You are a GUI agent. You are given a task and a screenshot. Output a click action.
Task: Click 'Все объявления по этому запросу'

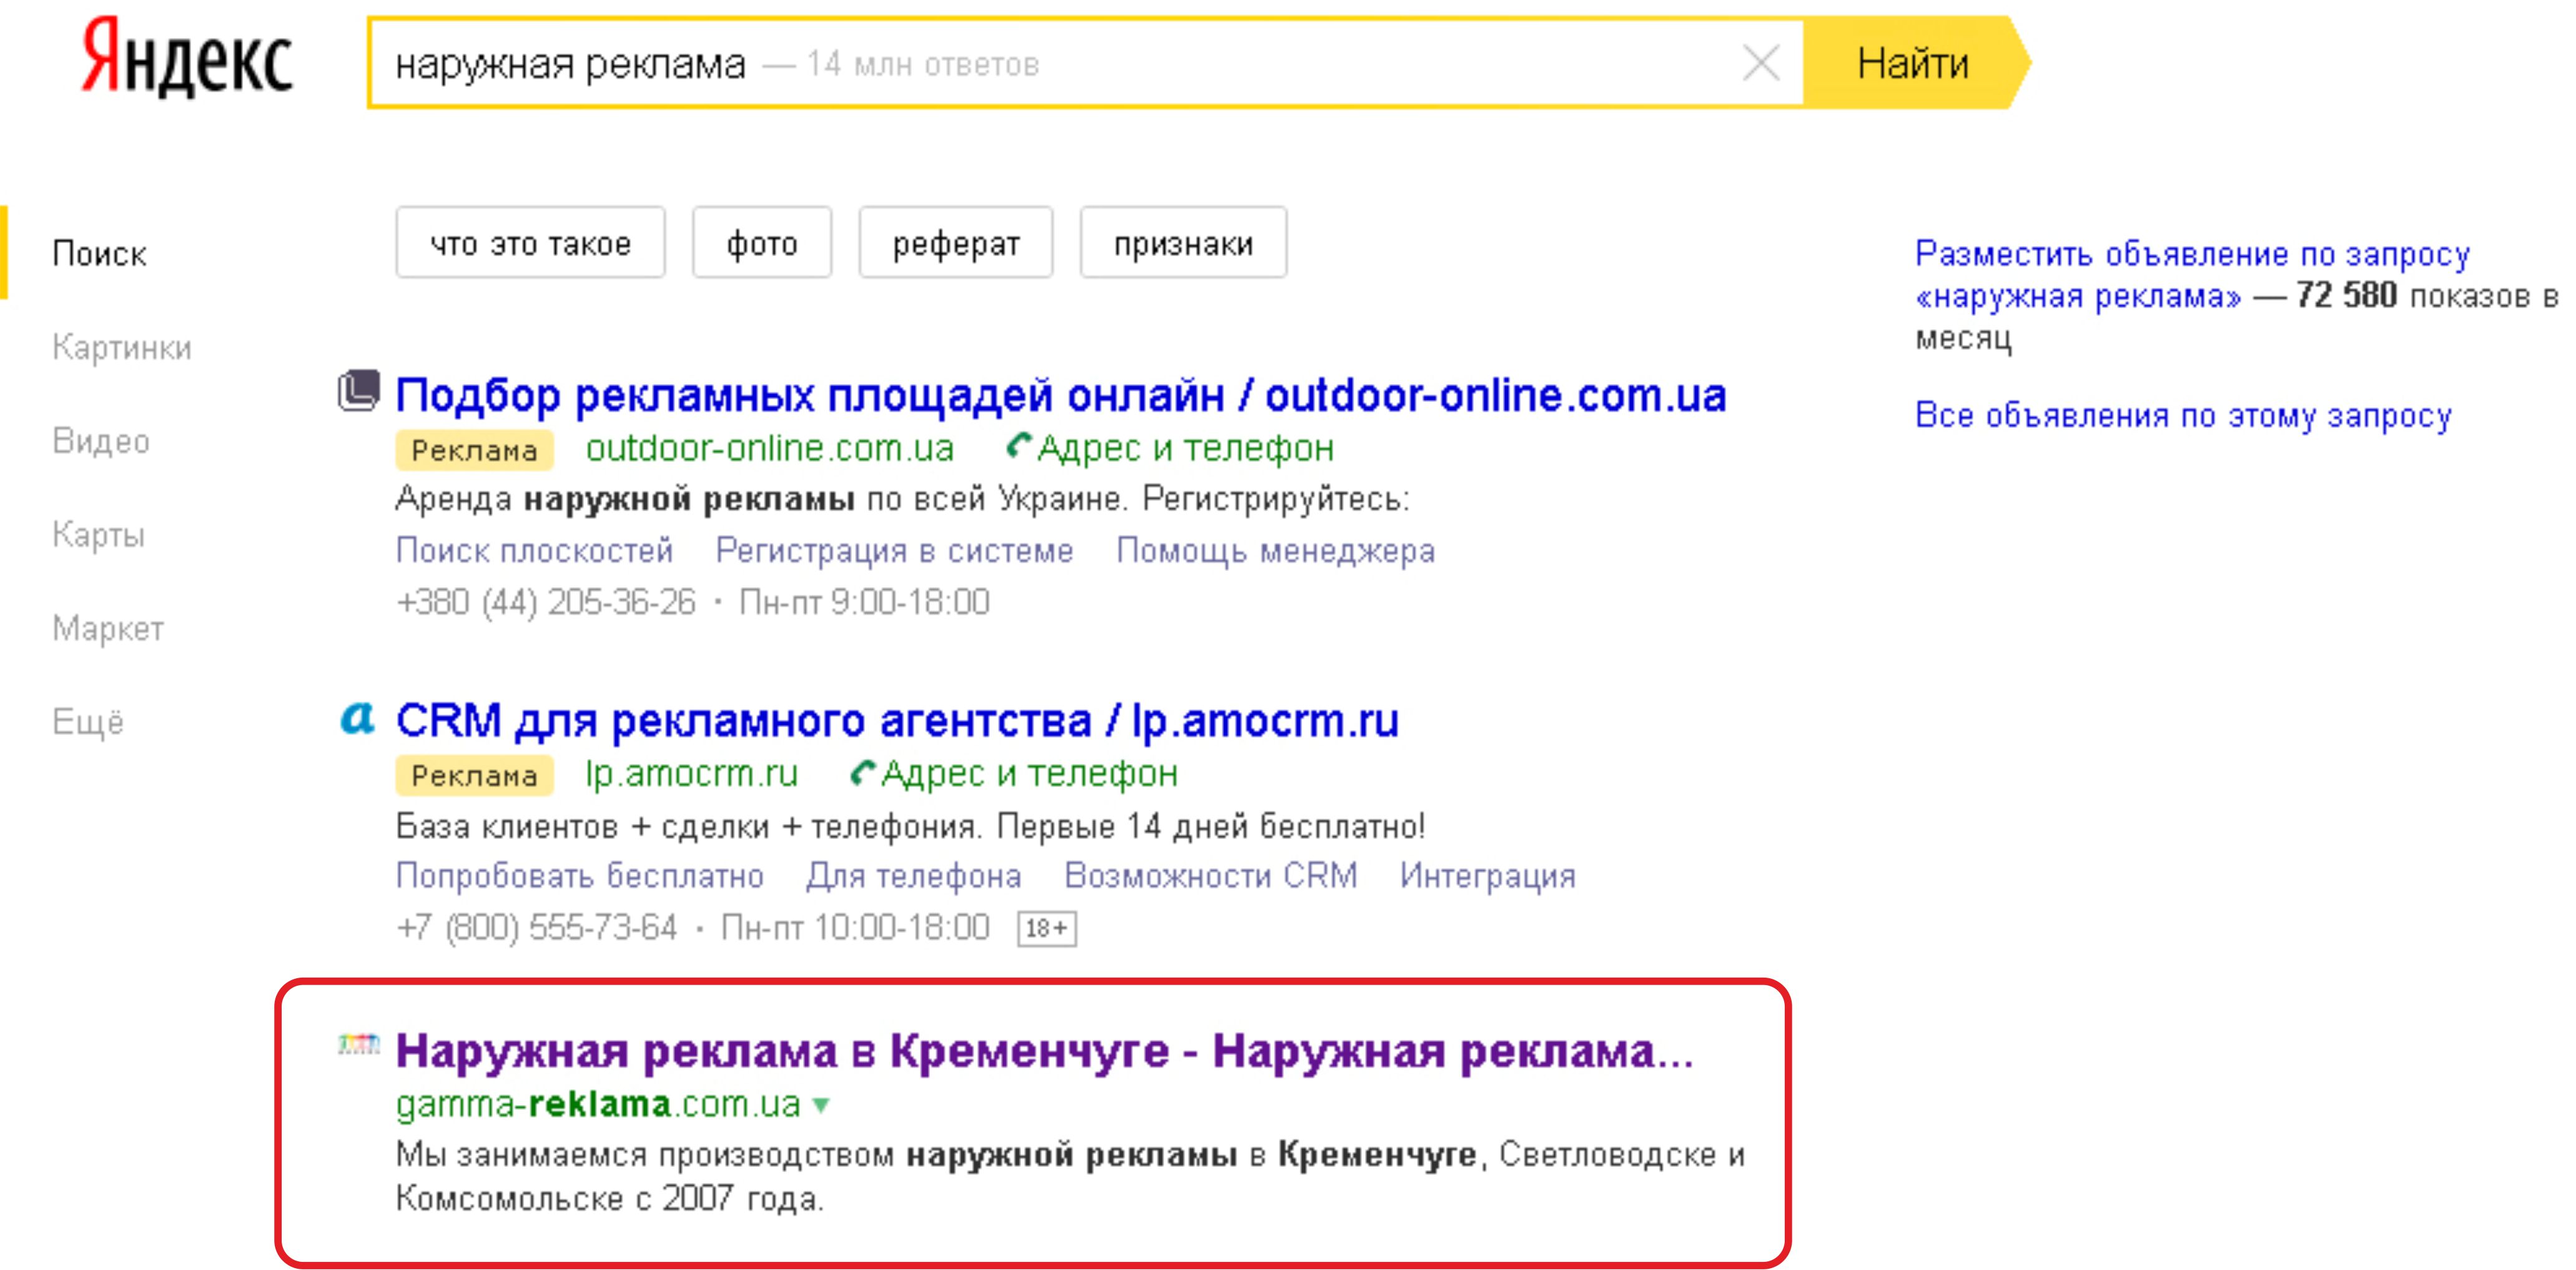coord(2183,415)
